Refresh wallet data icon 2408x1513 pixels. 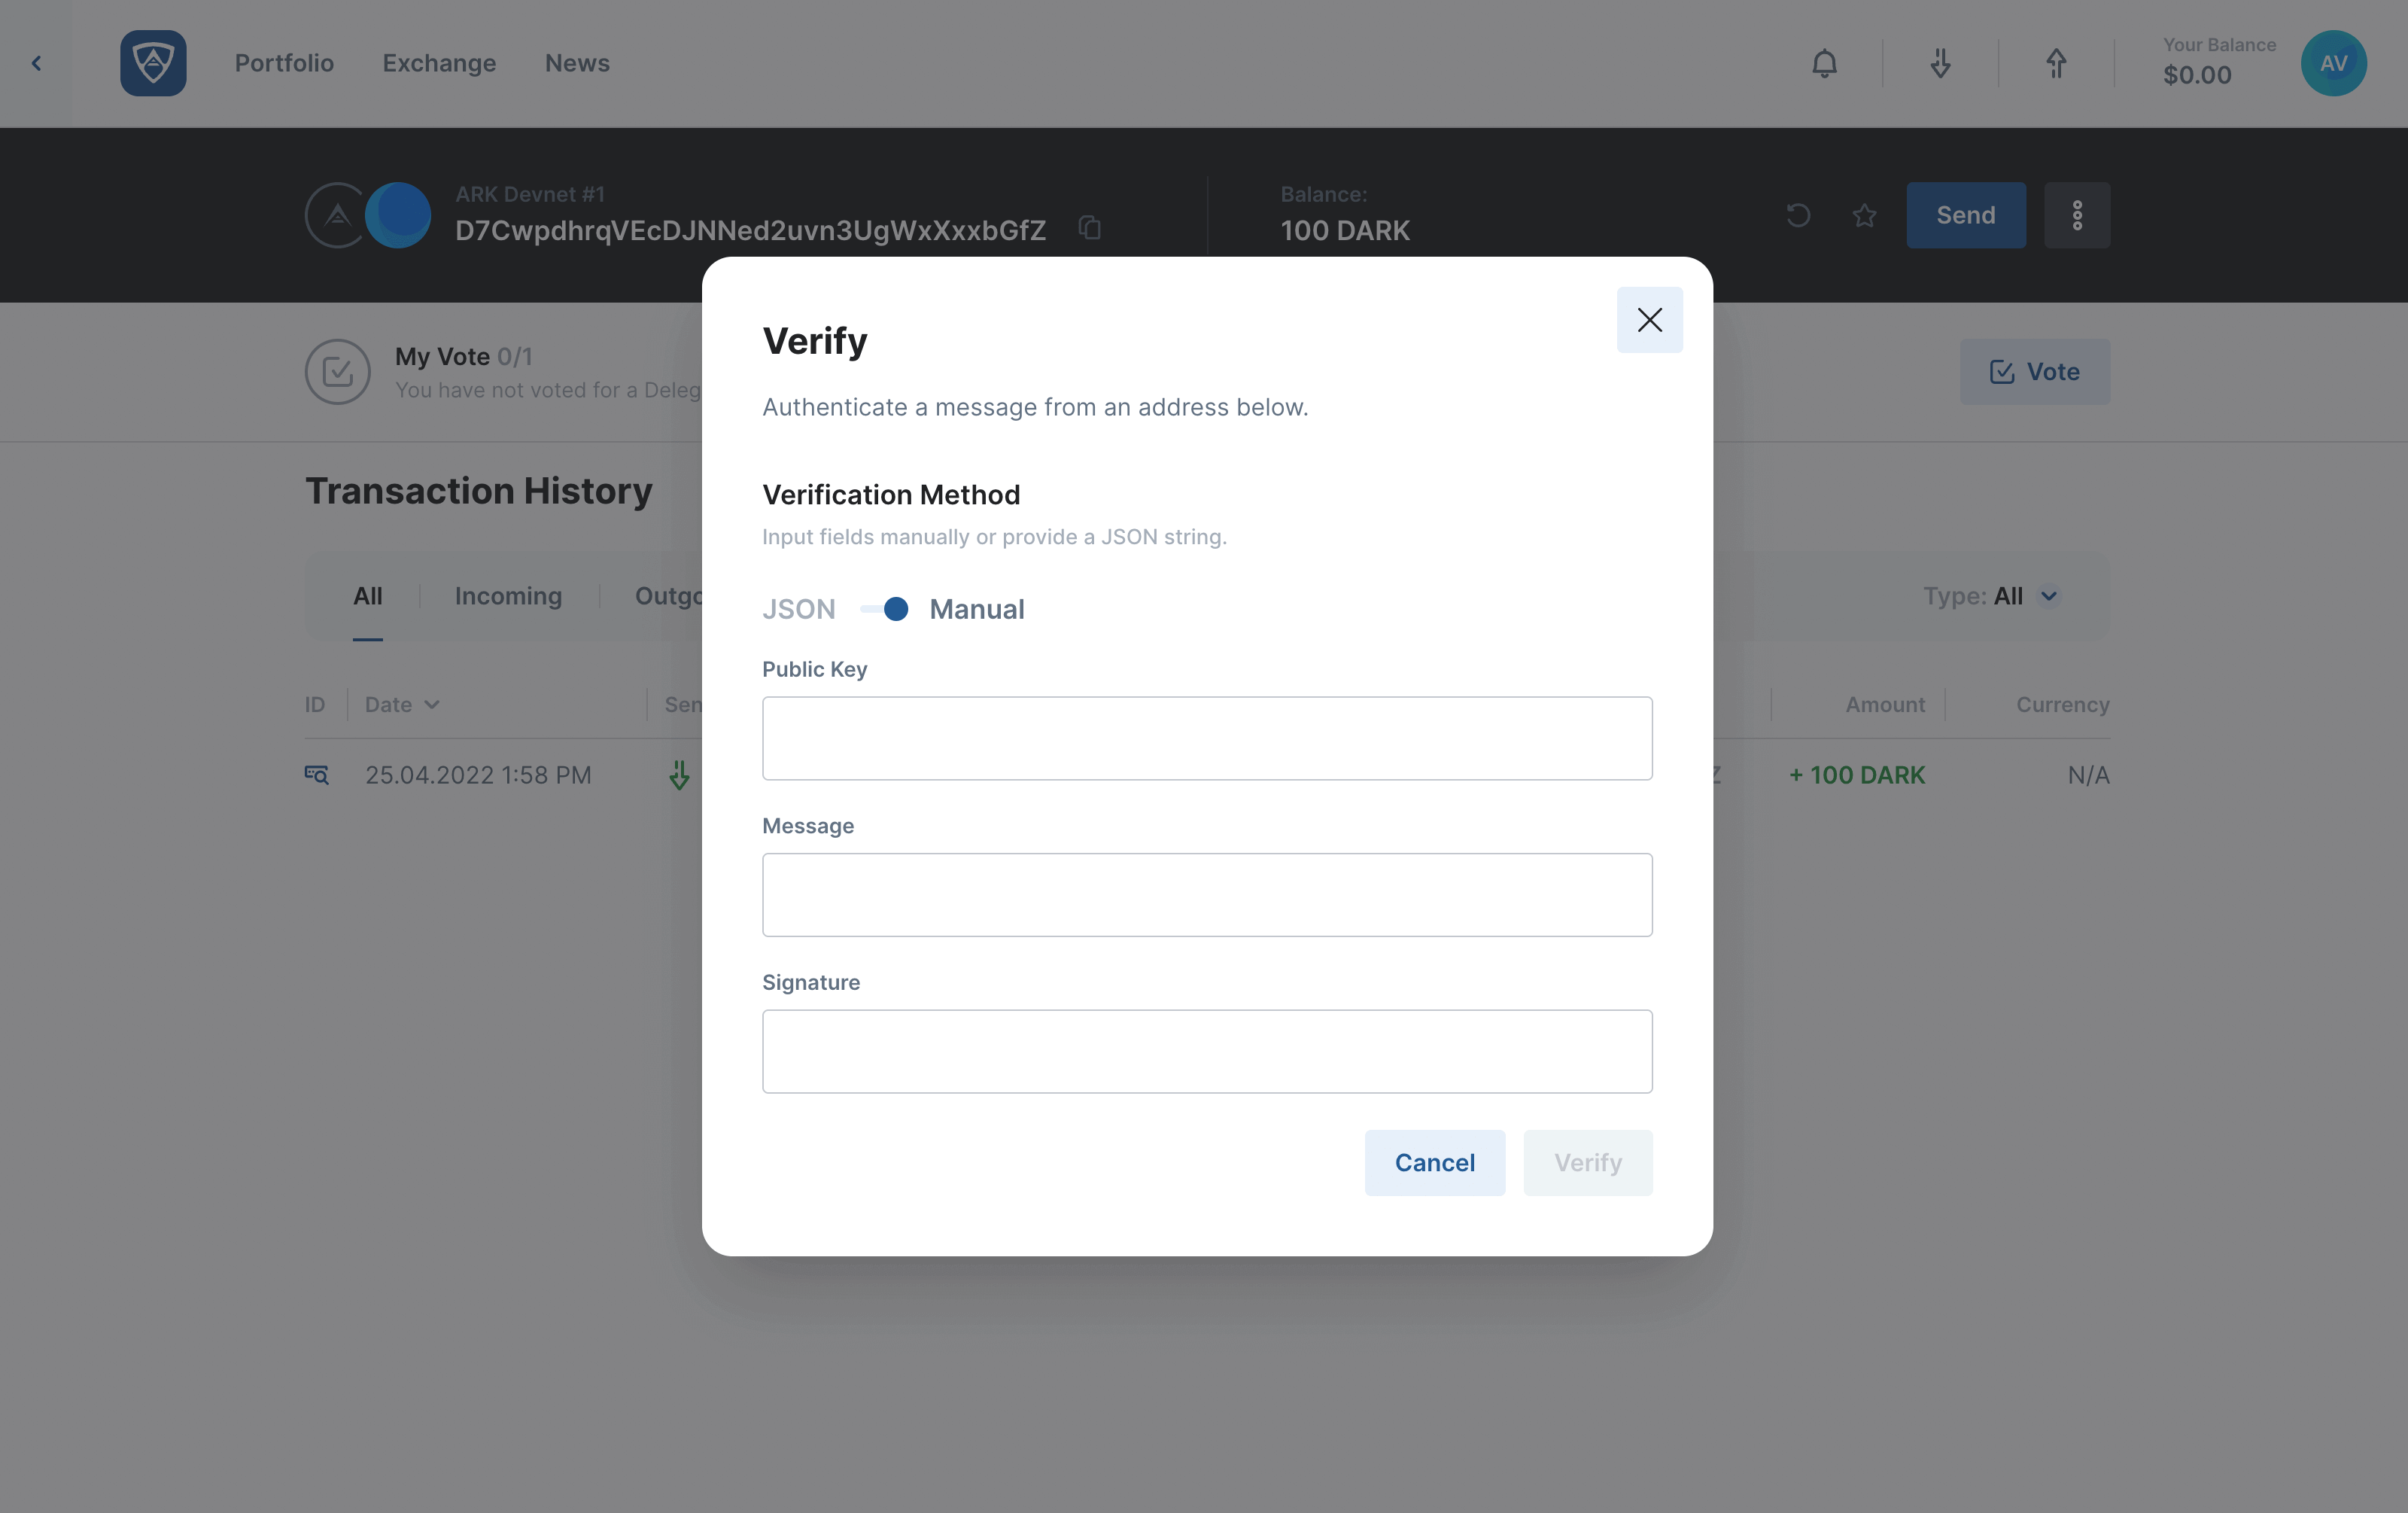point(1798,215)
